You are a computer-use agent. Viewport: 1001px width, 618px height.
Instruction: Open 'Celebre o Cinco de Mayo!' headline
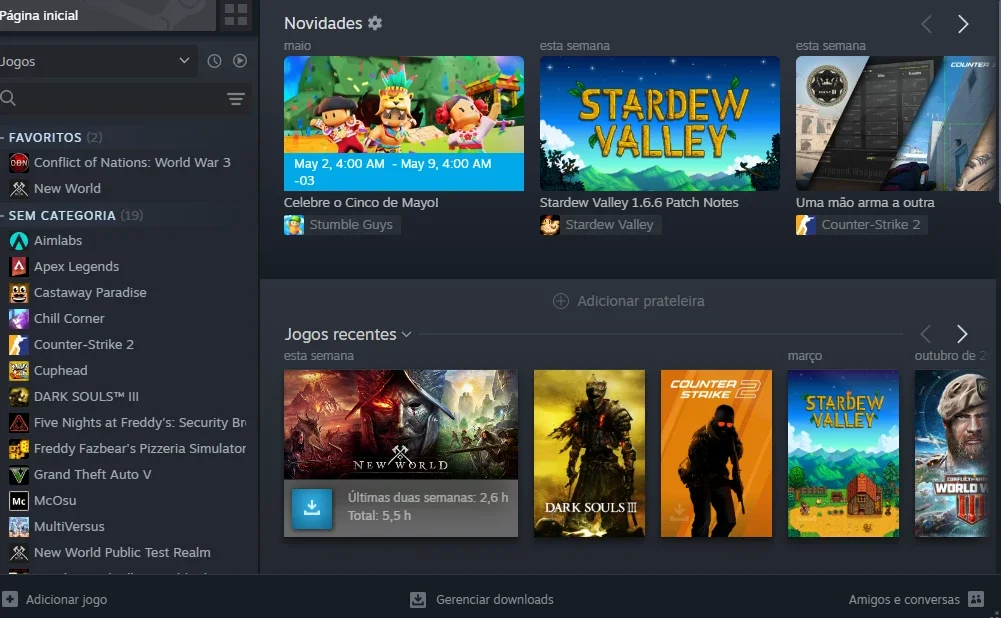coord(361,202)
